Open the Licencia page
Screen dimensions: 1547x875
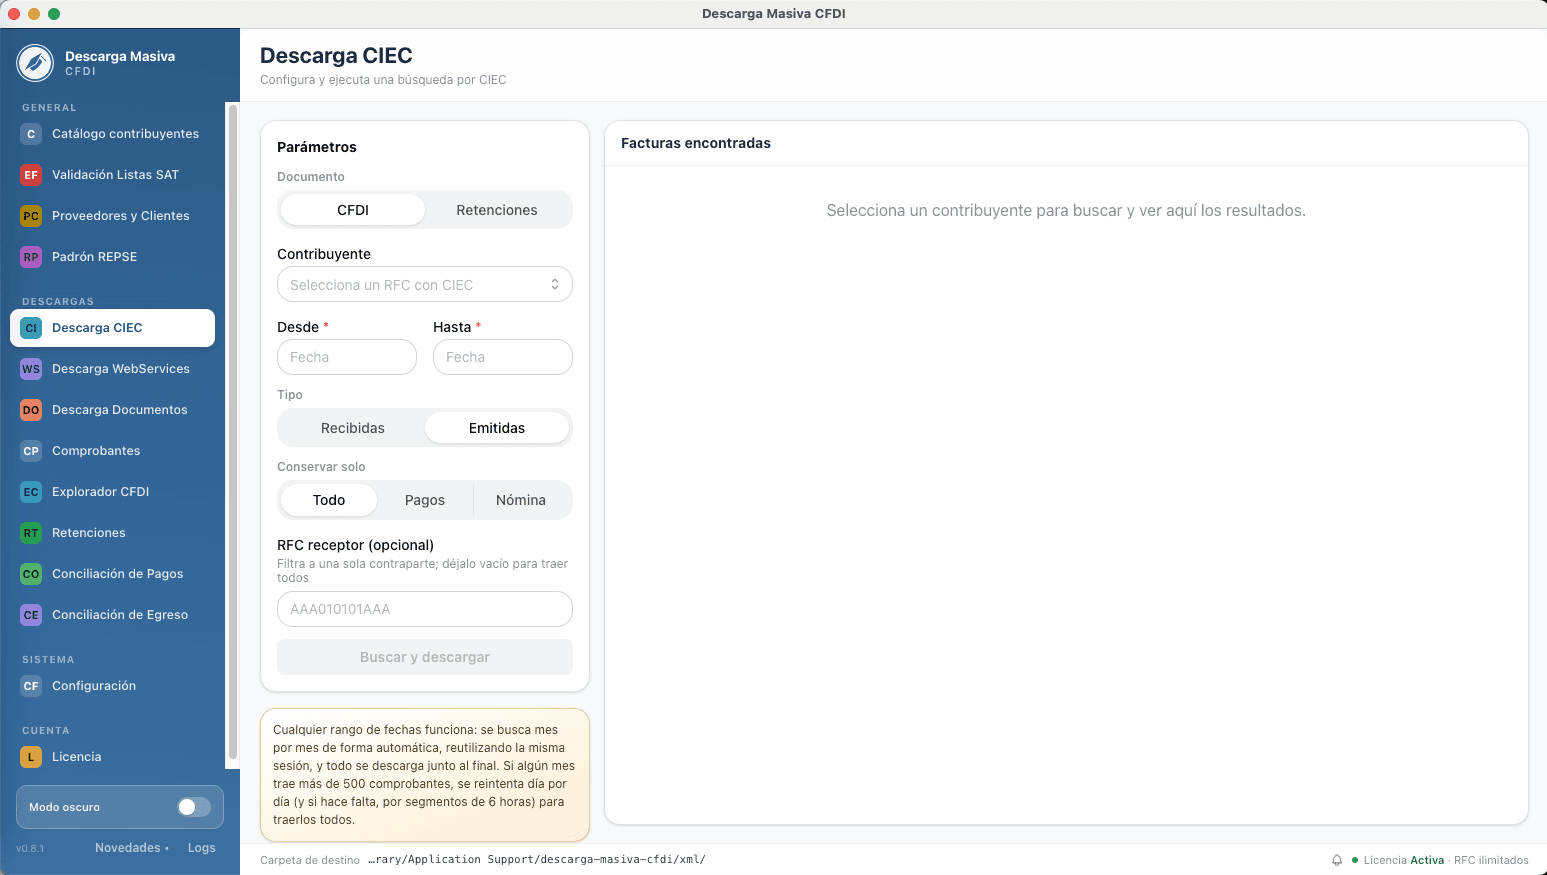[112, 757]
